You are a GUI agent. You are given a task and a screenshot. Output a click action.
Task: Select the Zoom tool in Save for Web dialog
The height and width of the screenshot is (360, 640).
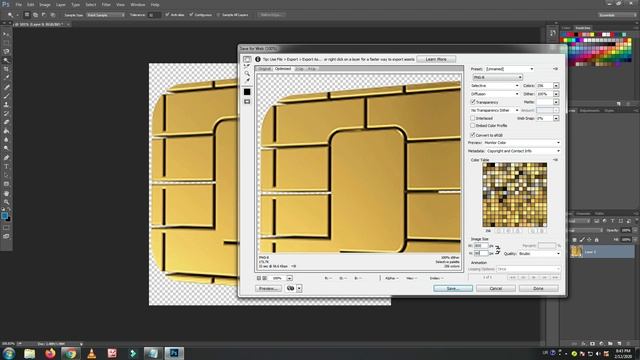click(247, 73)
